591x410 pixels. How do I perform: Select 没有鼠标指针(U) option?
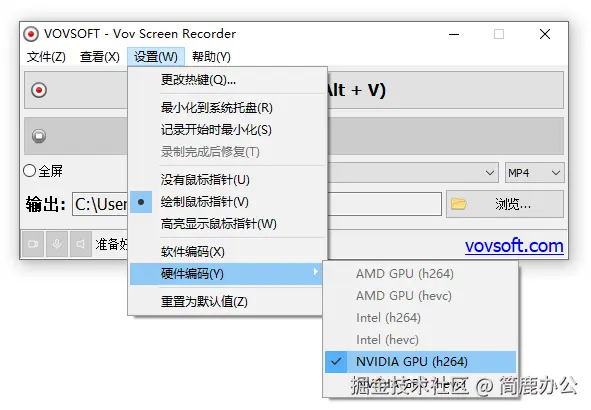[x=228, y=180]
